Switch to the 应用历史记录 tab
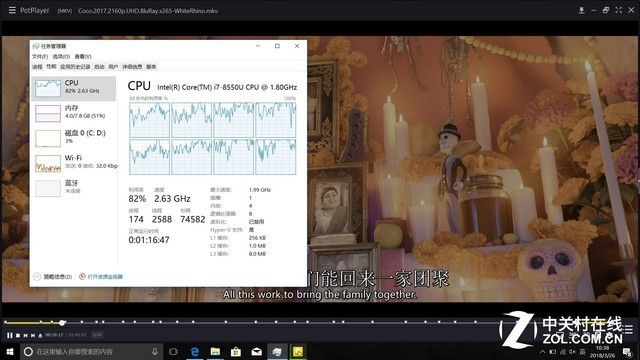Screen dimensions: 640x360 coord(75,67)
